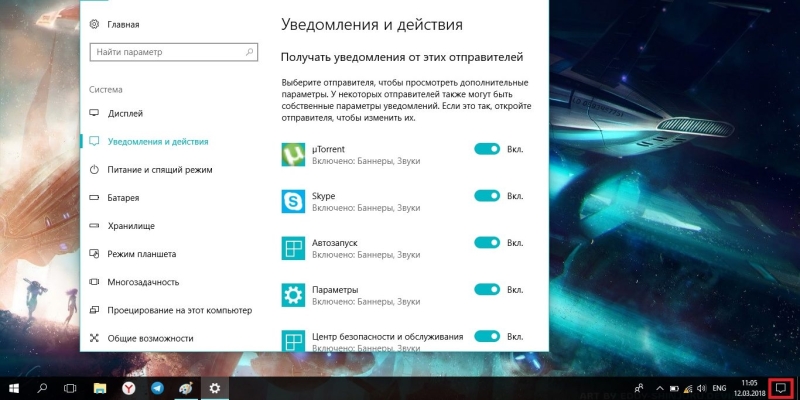
Task: Click the Параметры gear tile icon
Action: pos(293,295)
